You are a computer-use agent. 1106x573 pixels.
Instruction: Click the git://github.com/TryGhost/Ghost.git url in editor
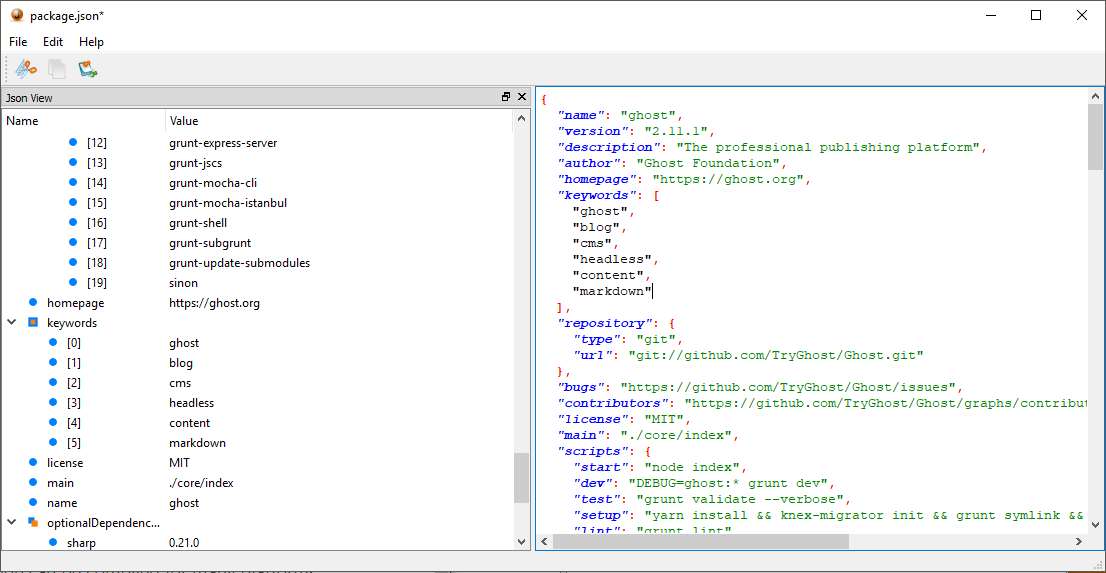click(x=776, y=355)
